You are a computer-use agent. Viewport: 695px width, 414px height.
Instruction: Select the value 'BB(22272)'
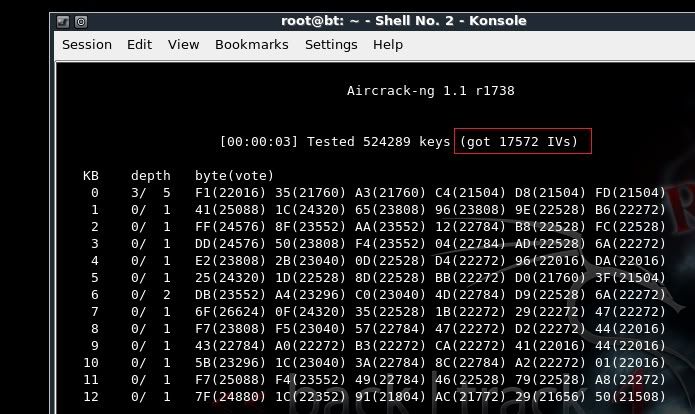pyautogui.click(x=470, y=278)
